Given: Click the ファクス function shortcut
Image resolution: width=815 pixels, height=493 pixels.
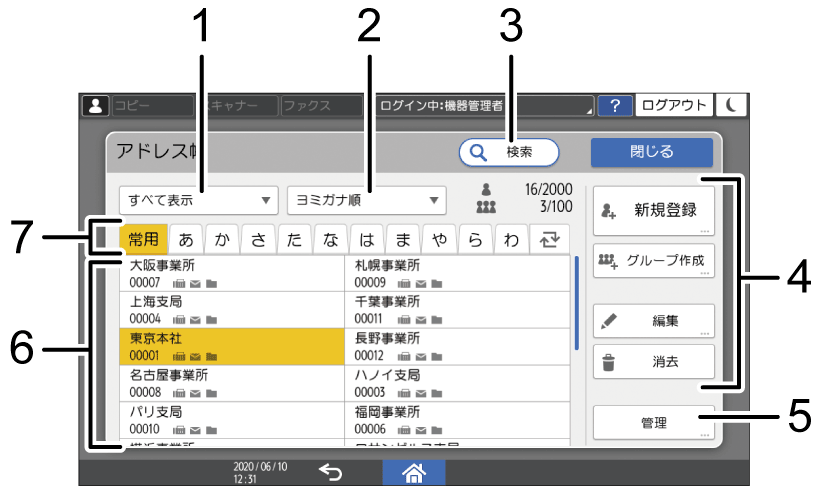Looking at the screenshot, I should pyautogui.click(x=322, y=106).
